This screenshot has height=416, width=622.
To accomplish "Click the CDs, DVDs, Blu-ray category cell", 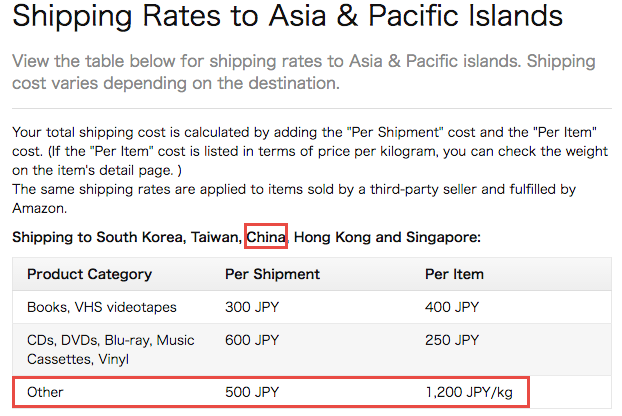I will [x=111, y=349].
